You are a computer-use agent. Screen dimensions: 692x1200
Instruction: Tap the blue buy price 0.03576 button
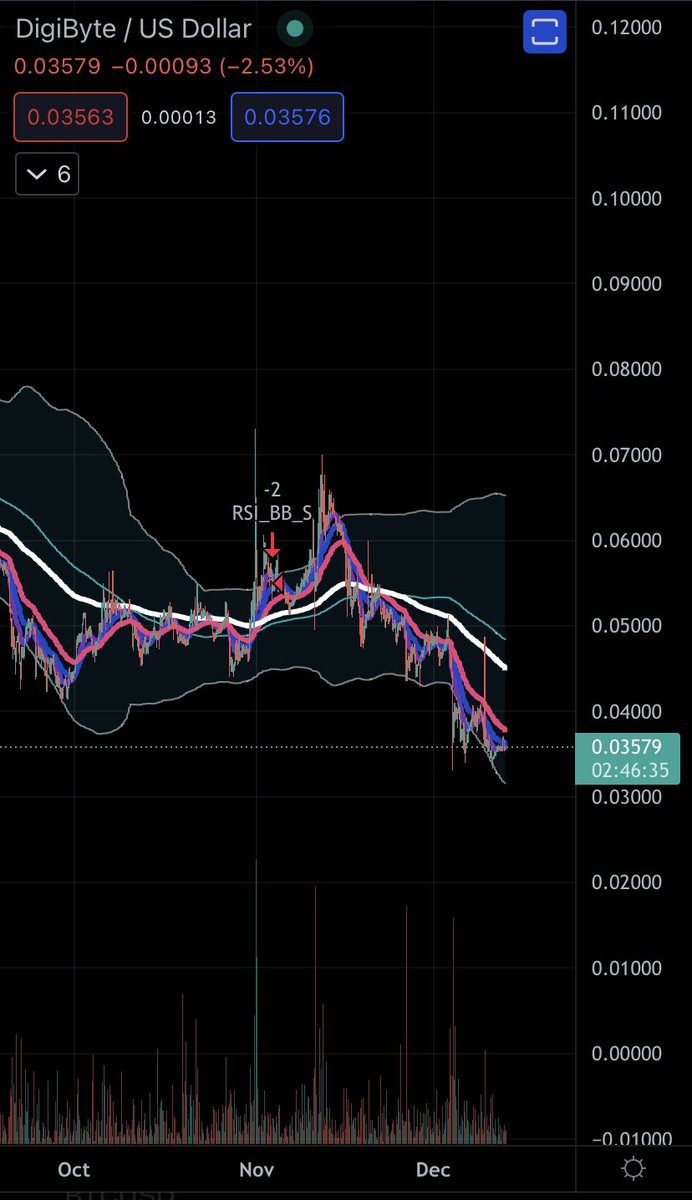(288, 117)
